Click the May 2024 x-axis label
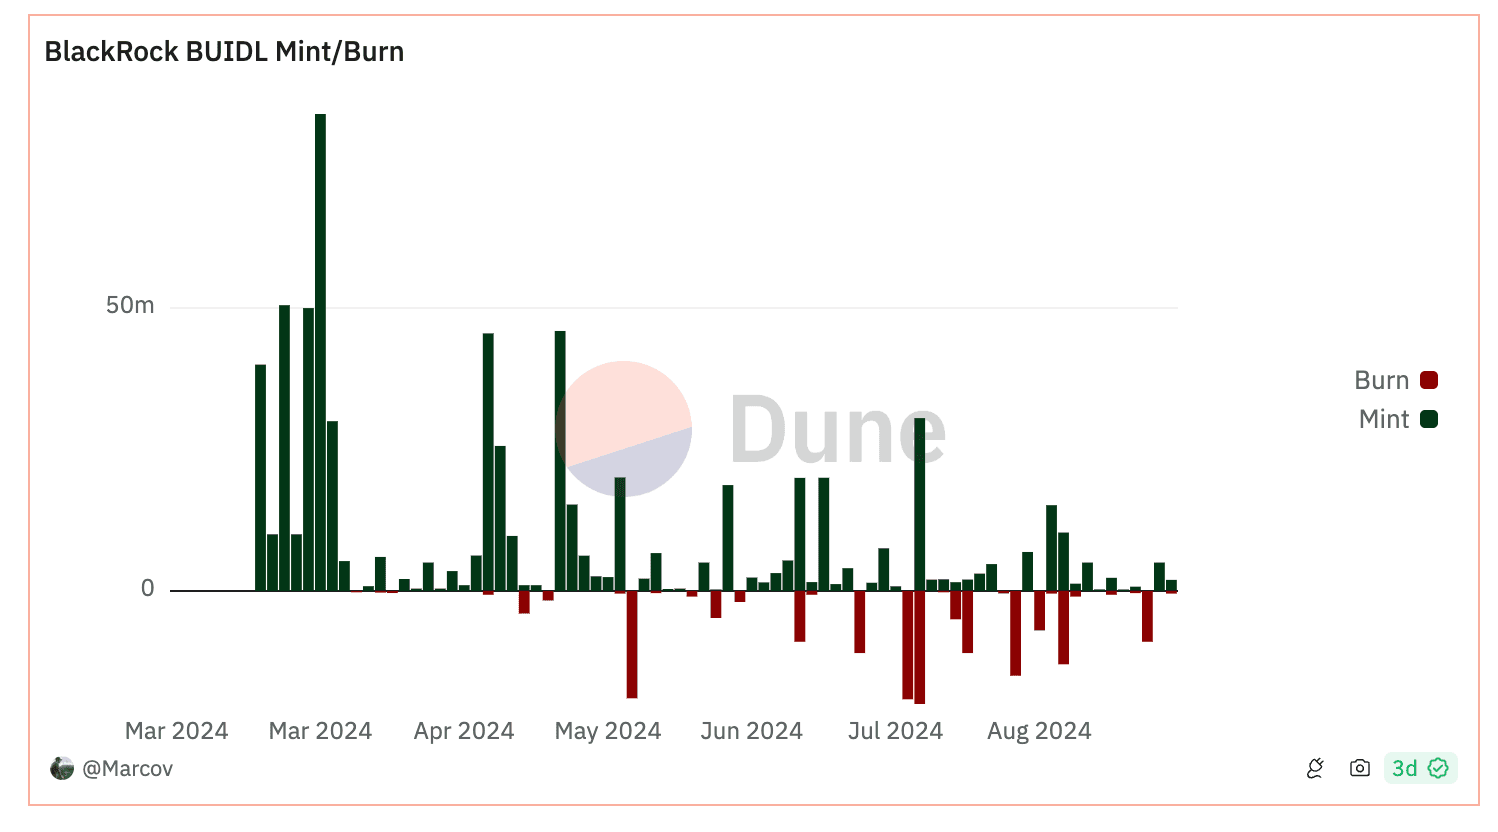The width and height of the screenshot is (1498, 832). 608,731
